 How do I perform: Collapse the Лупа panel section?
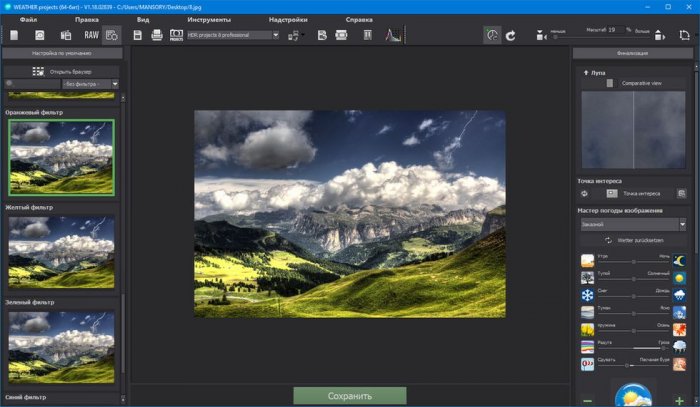point(585,73)
